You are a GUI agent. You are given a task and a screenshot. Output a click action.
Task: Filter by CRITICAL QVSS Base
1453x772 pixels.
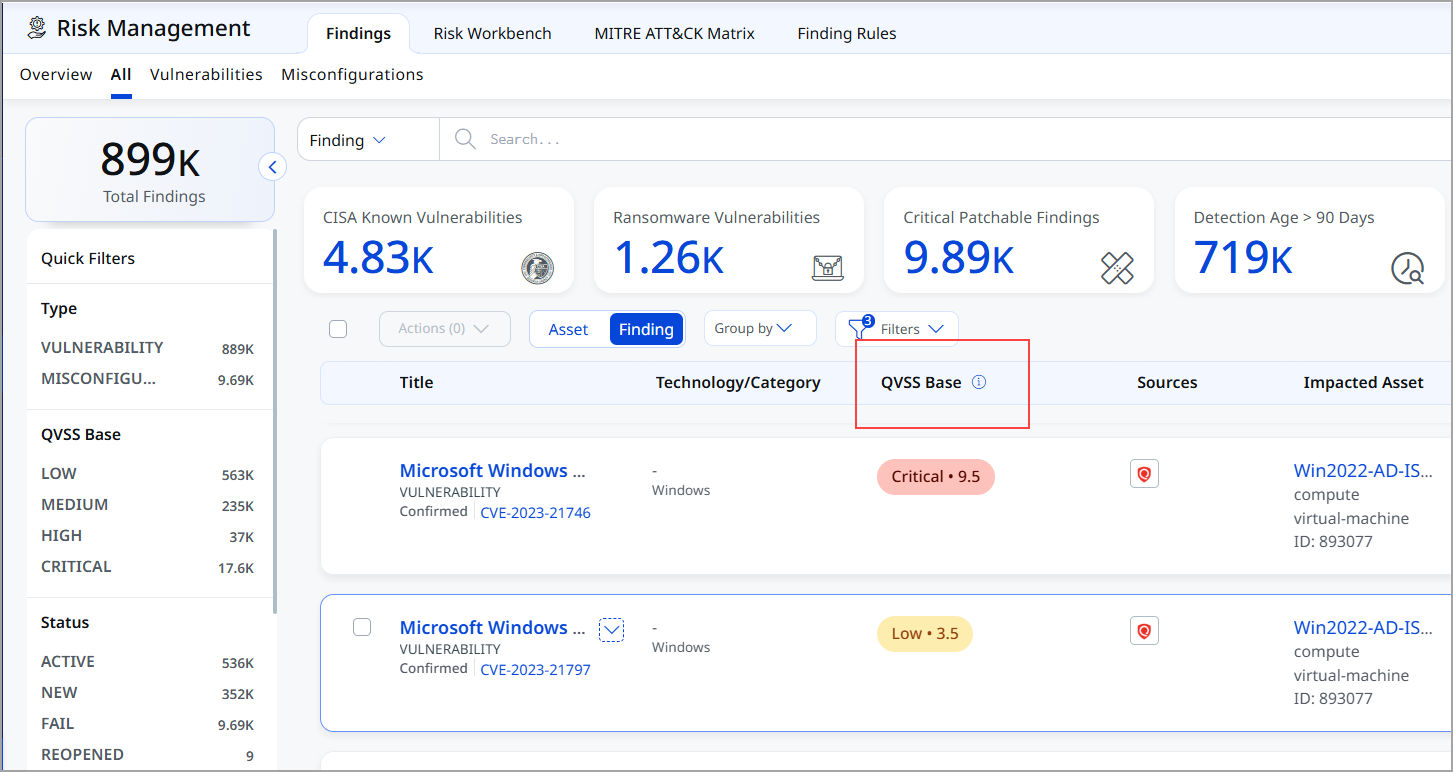click(x=76, y=566)
